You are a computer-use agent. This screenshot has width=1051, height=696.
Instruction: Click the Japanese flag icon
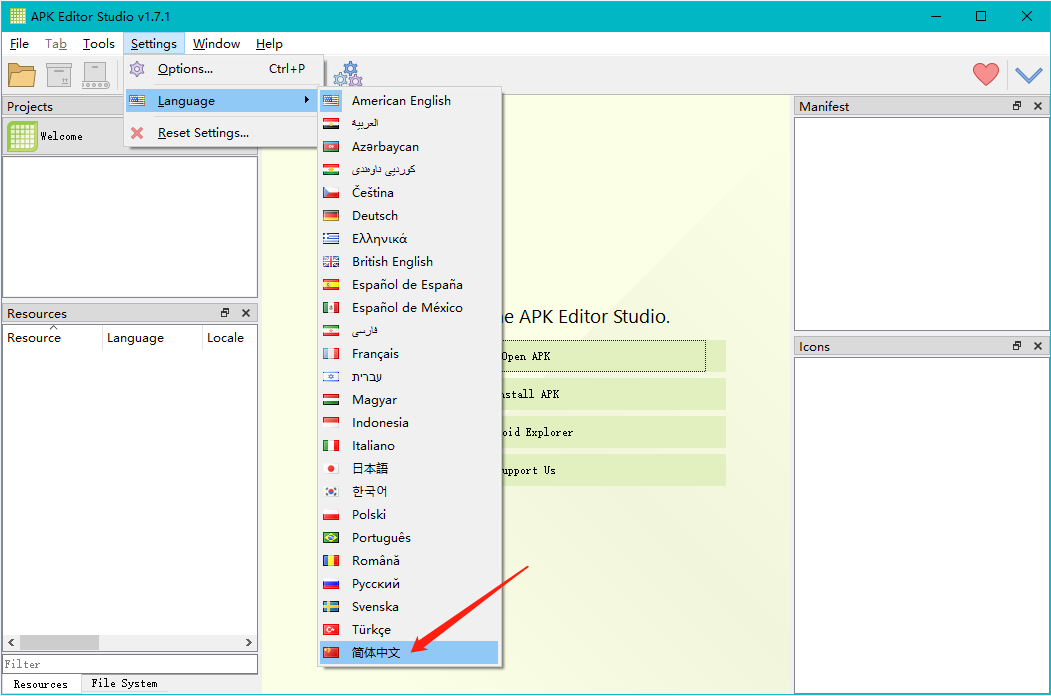331,469
